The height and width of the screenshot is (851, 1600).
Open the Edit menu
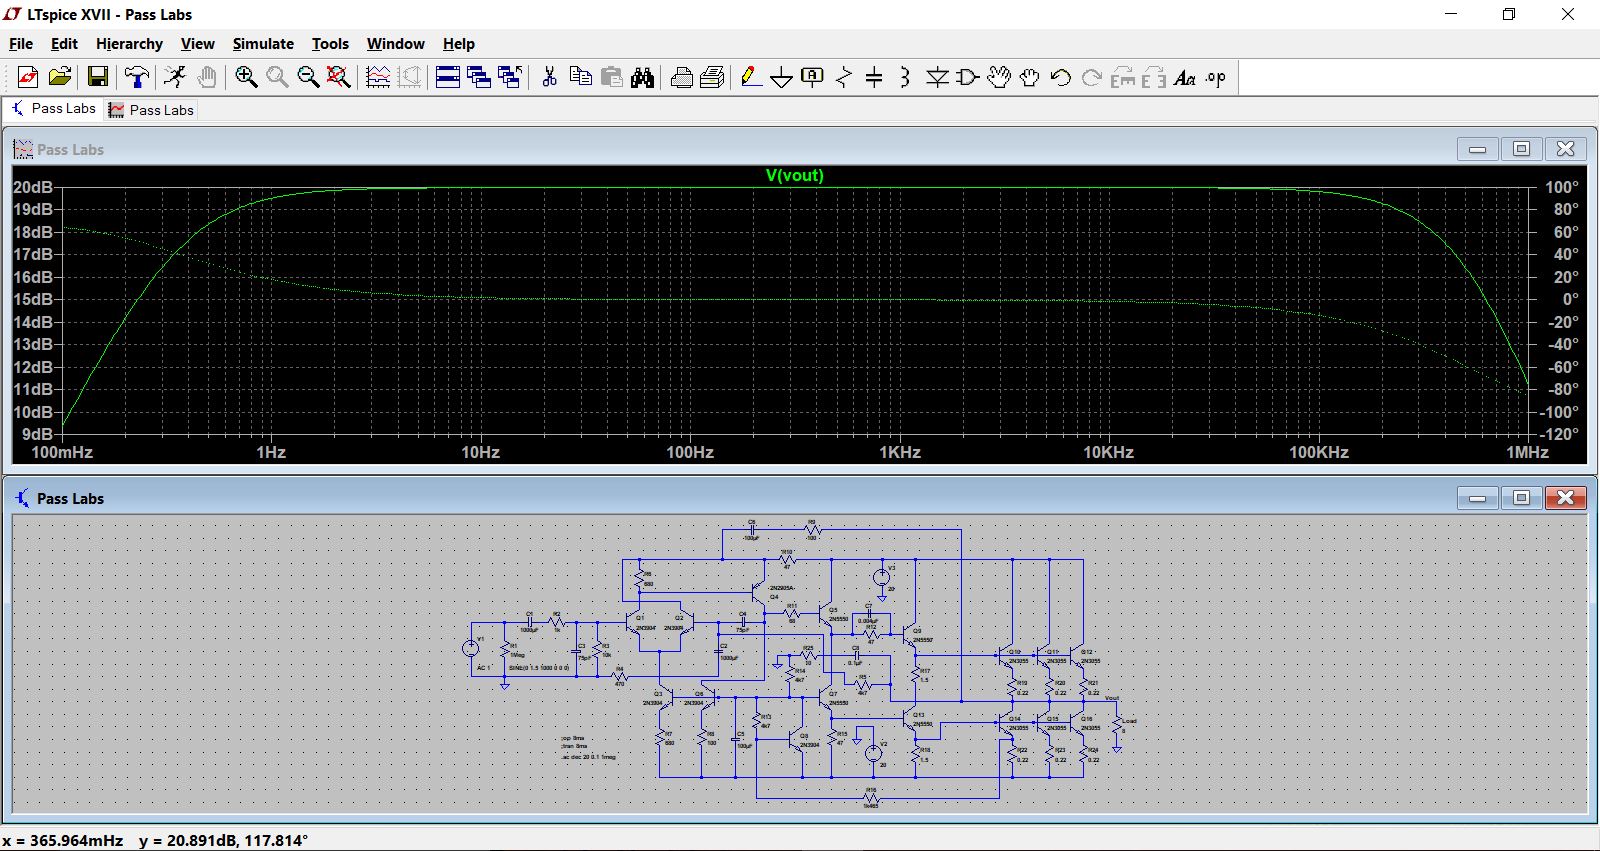point(64,44)
